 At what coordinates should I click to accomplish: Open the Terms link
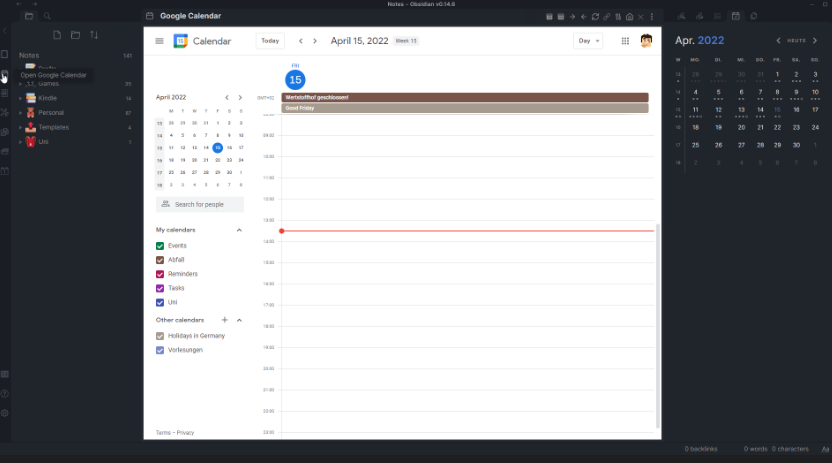tap(163, 433)
